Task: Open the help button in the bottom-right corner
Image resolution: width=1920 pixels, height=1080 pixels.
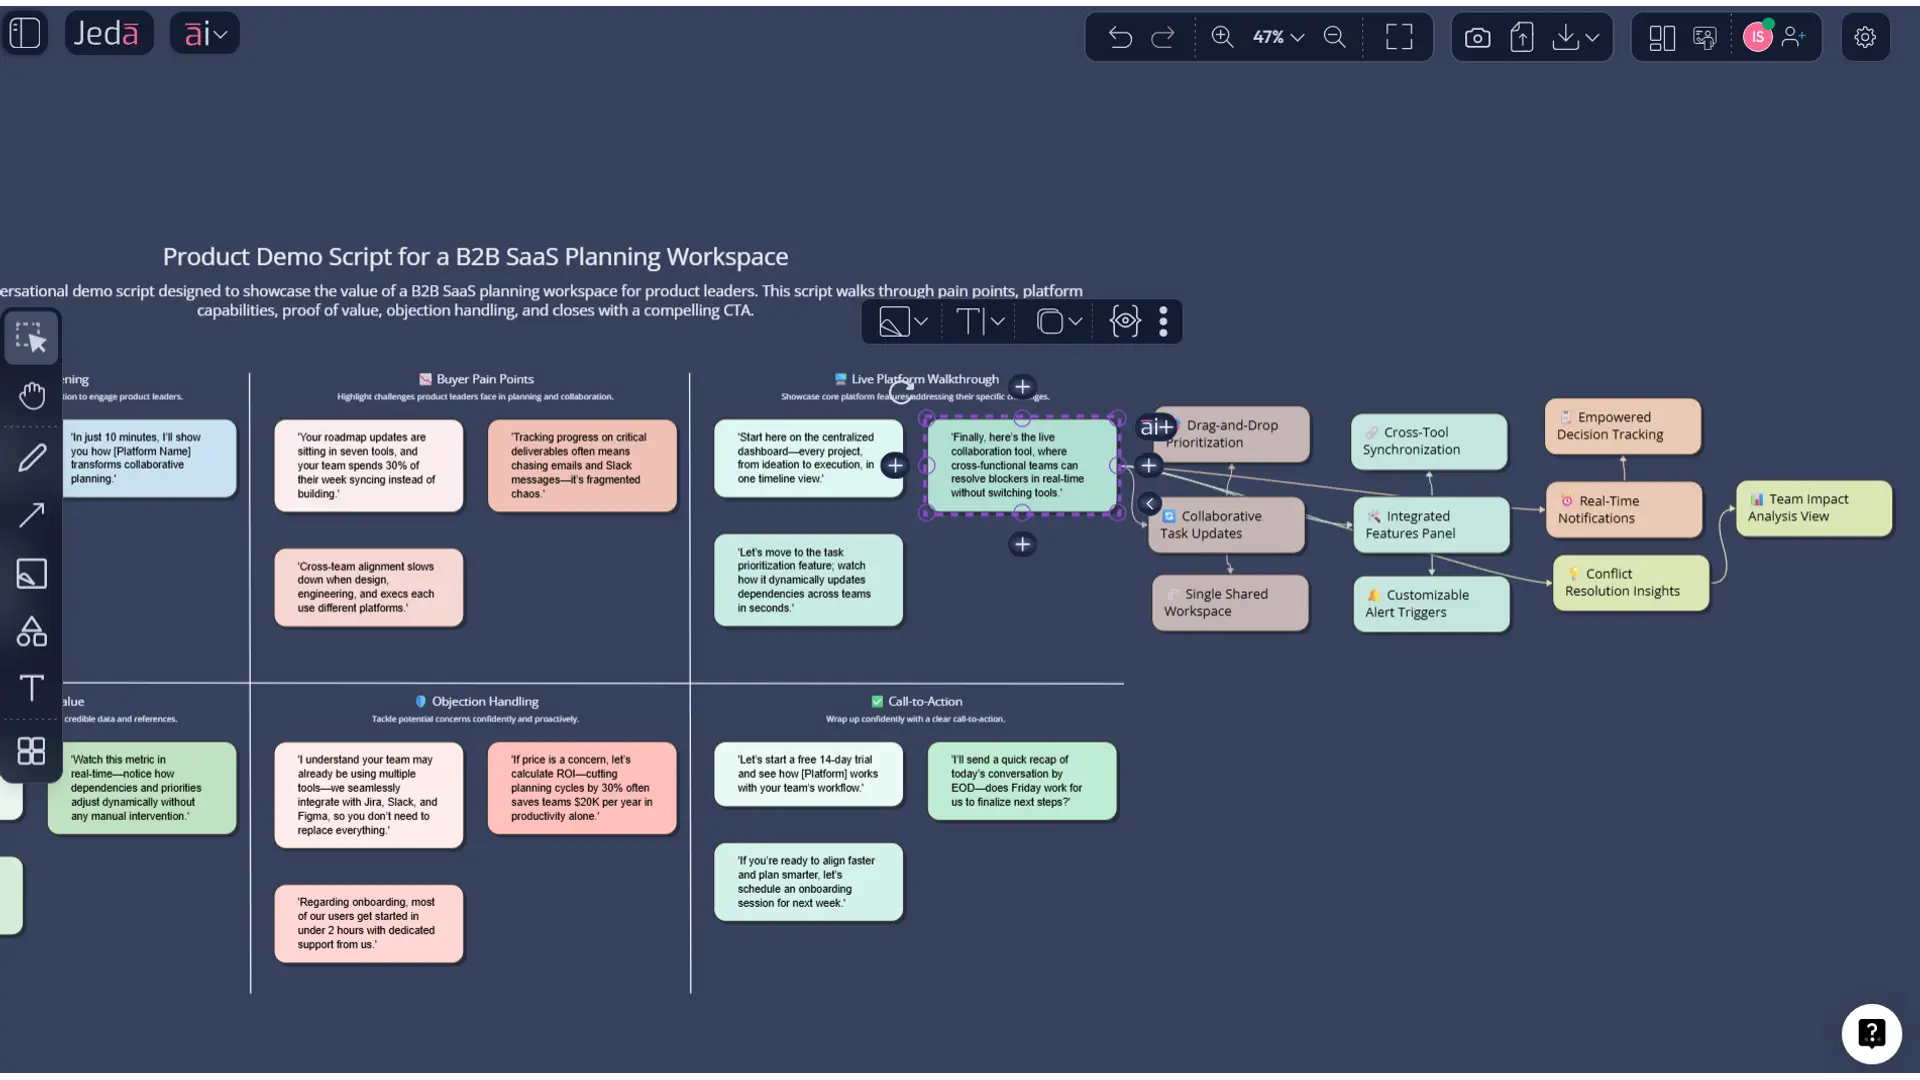Action: pyautogui.click(x=1872, y=1033)
